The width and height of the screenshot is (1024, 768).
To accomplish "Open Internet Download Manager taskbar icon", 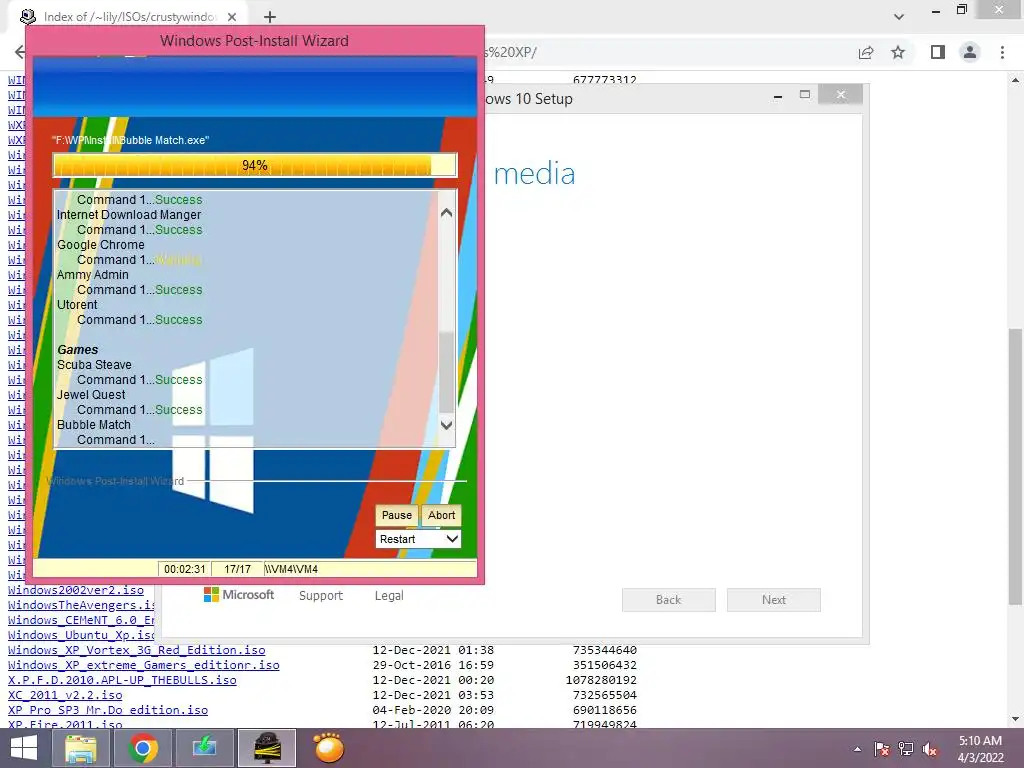I will 204,748.
